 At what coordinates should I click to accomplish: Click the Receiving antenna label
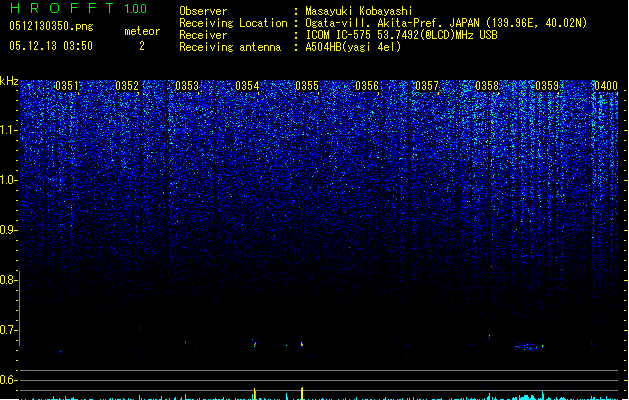click(x=230, y=47)
